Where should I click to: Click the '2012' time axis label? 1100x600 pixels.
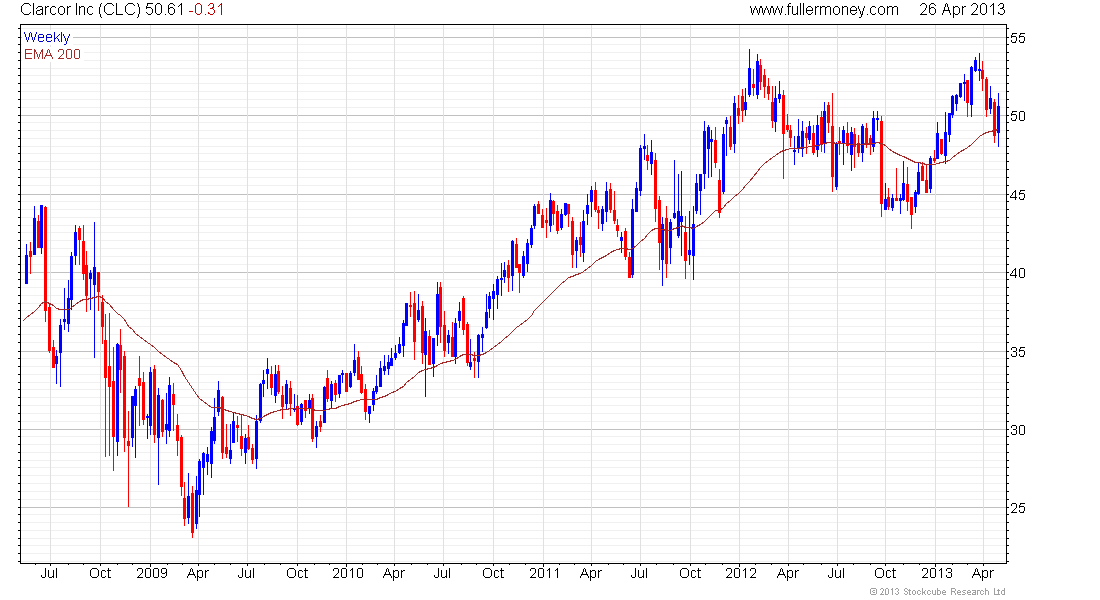[x=741, y=573]
